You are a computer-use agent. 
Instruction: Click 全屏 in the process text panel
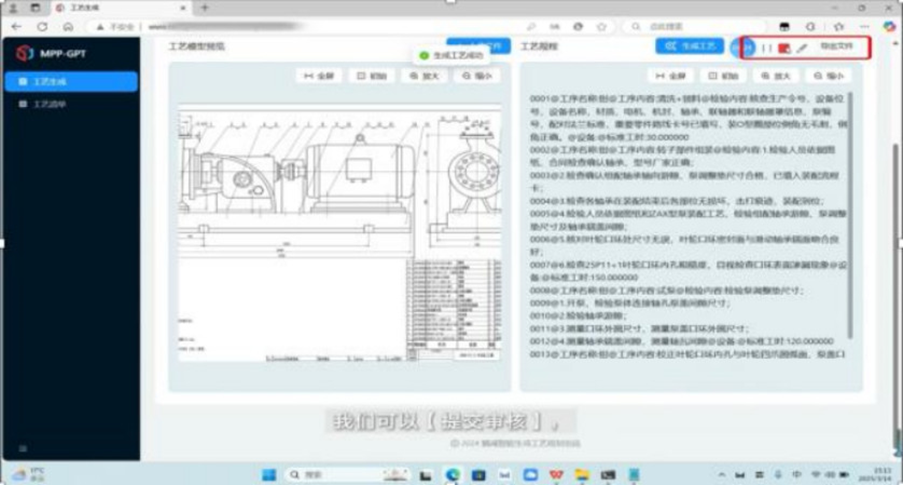pos(671,76)
